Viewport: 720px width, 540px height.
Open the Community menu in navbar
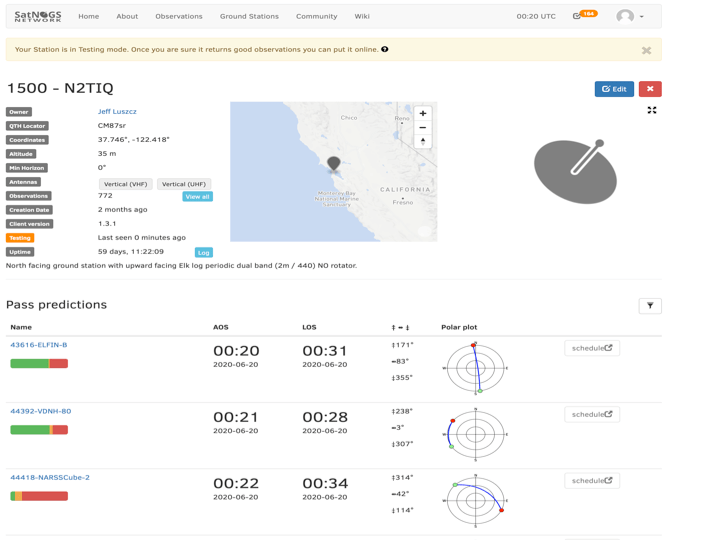click(x=316, y=16)
